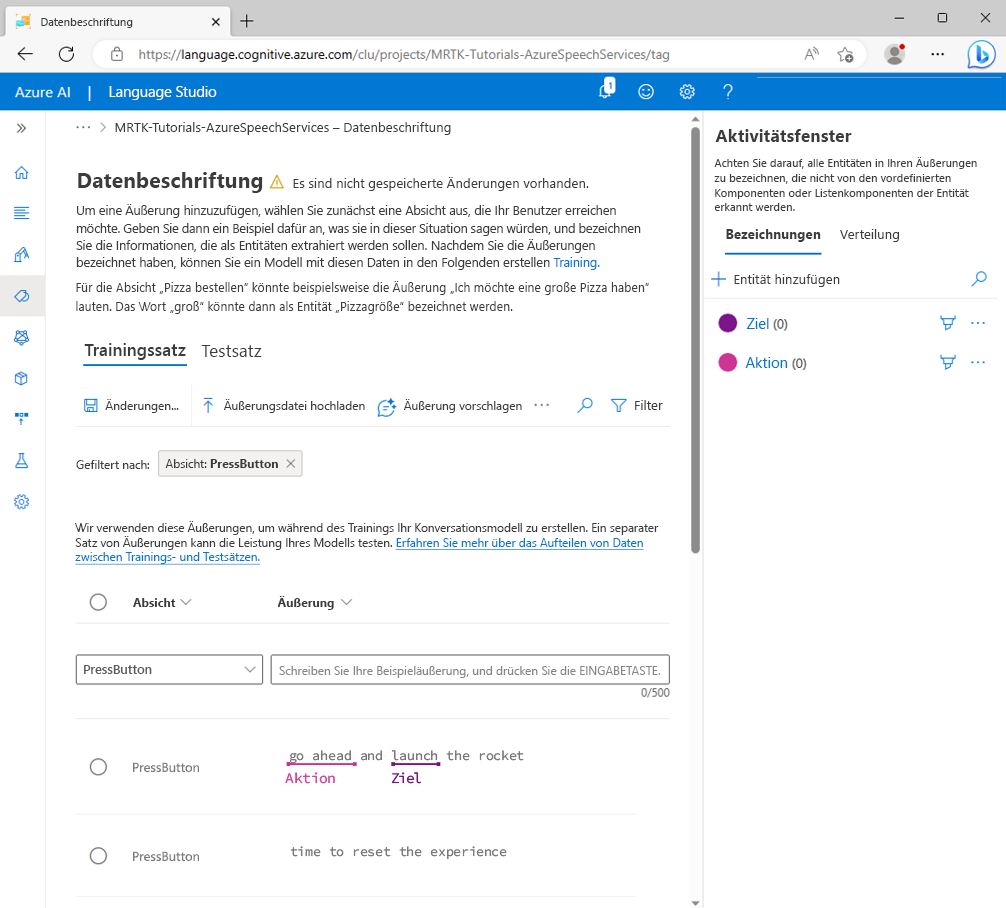1006x908 pixels.
Task: Open the PressButton intent dropdown
Action: tap(169, 669)
